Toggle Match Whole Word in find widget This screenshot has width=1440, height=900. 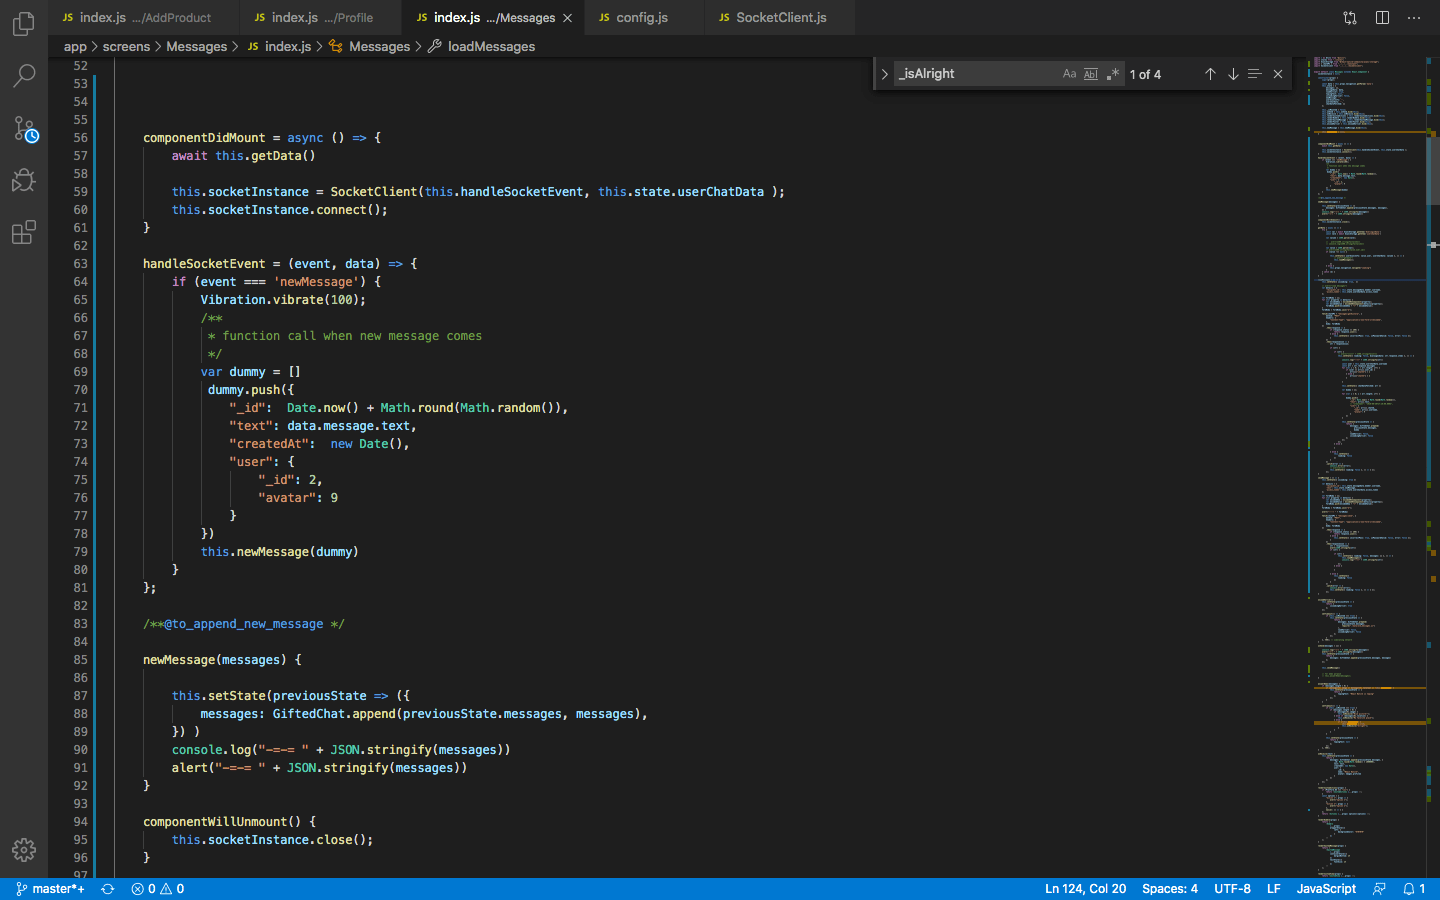tap(1091, 74)
